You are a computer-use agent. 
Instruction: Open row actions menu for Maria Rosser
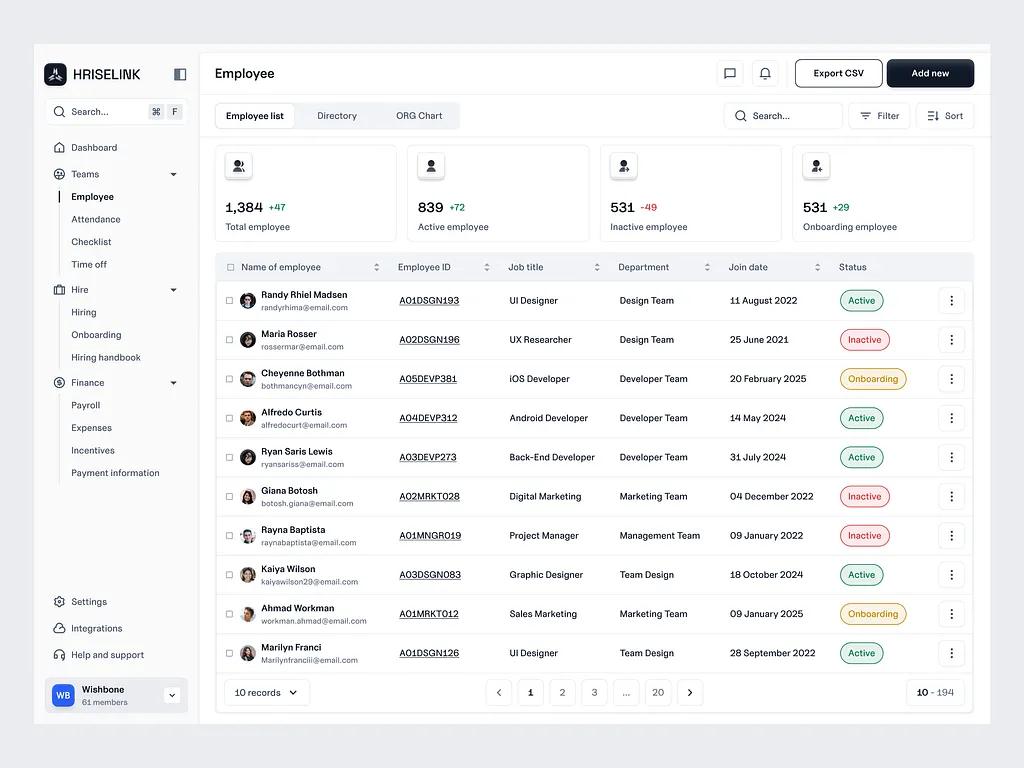pos(951,339)
